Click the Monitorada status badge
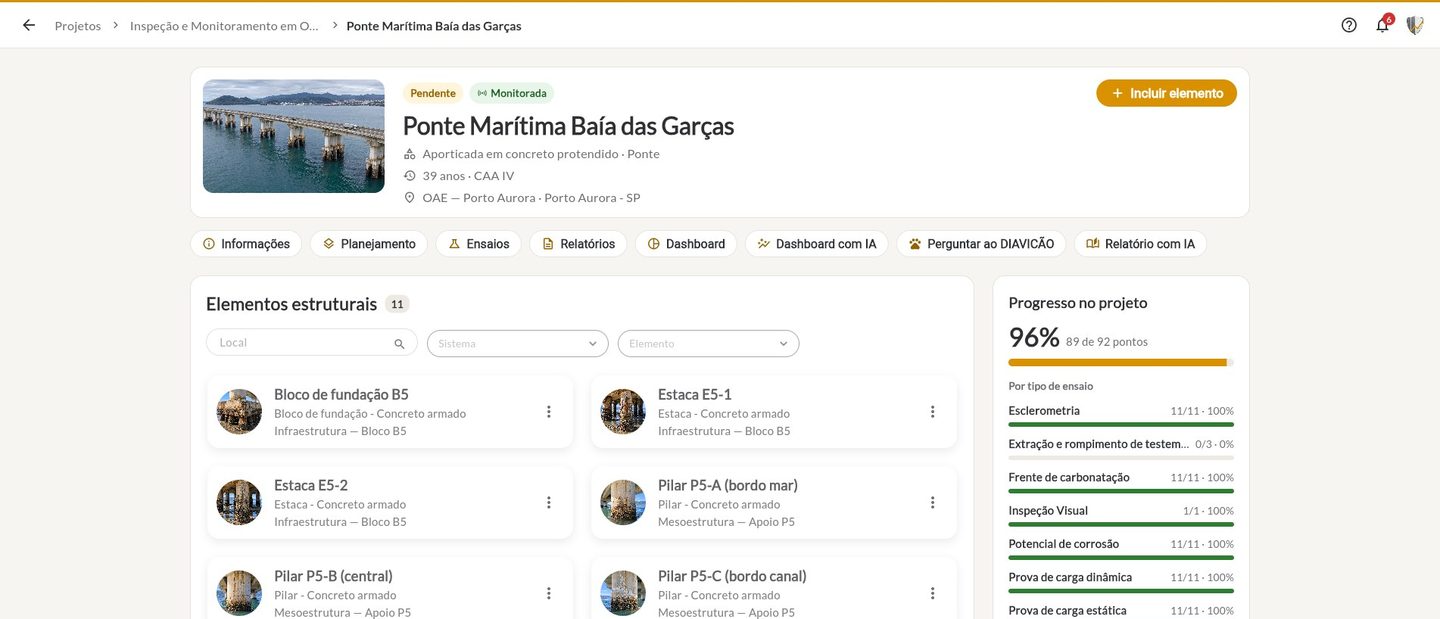1440x619 pixels. coord(511,93)
